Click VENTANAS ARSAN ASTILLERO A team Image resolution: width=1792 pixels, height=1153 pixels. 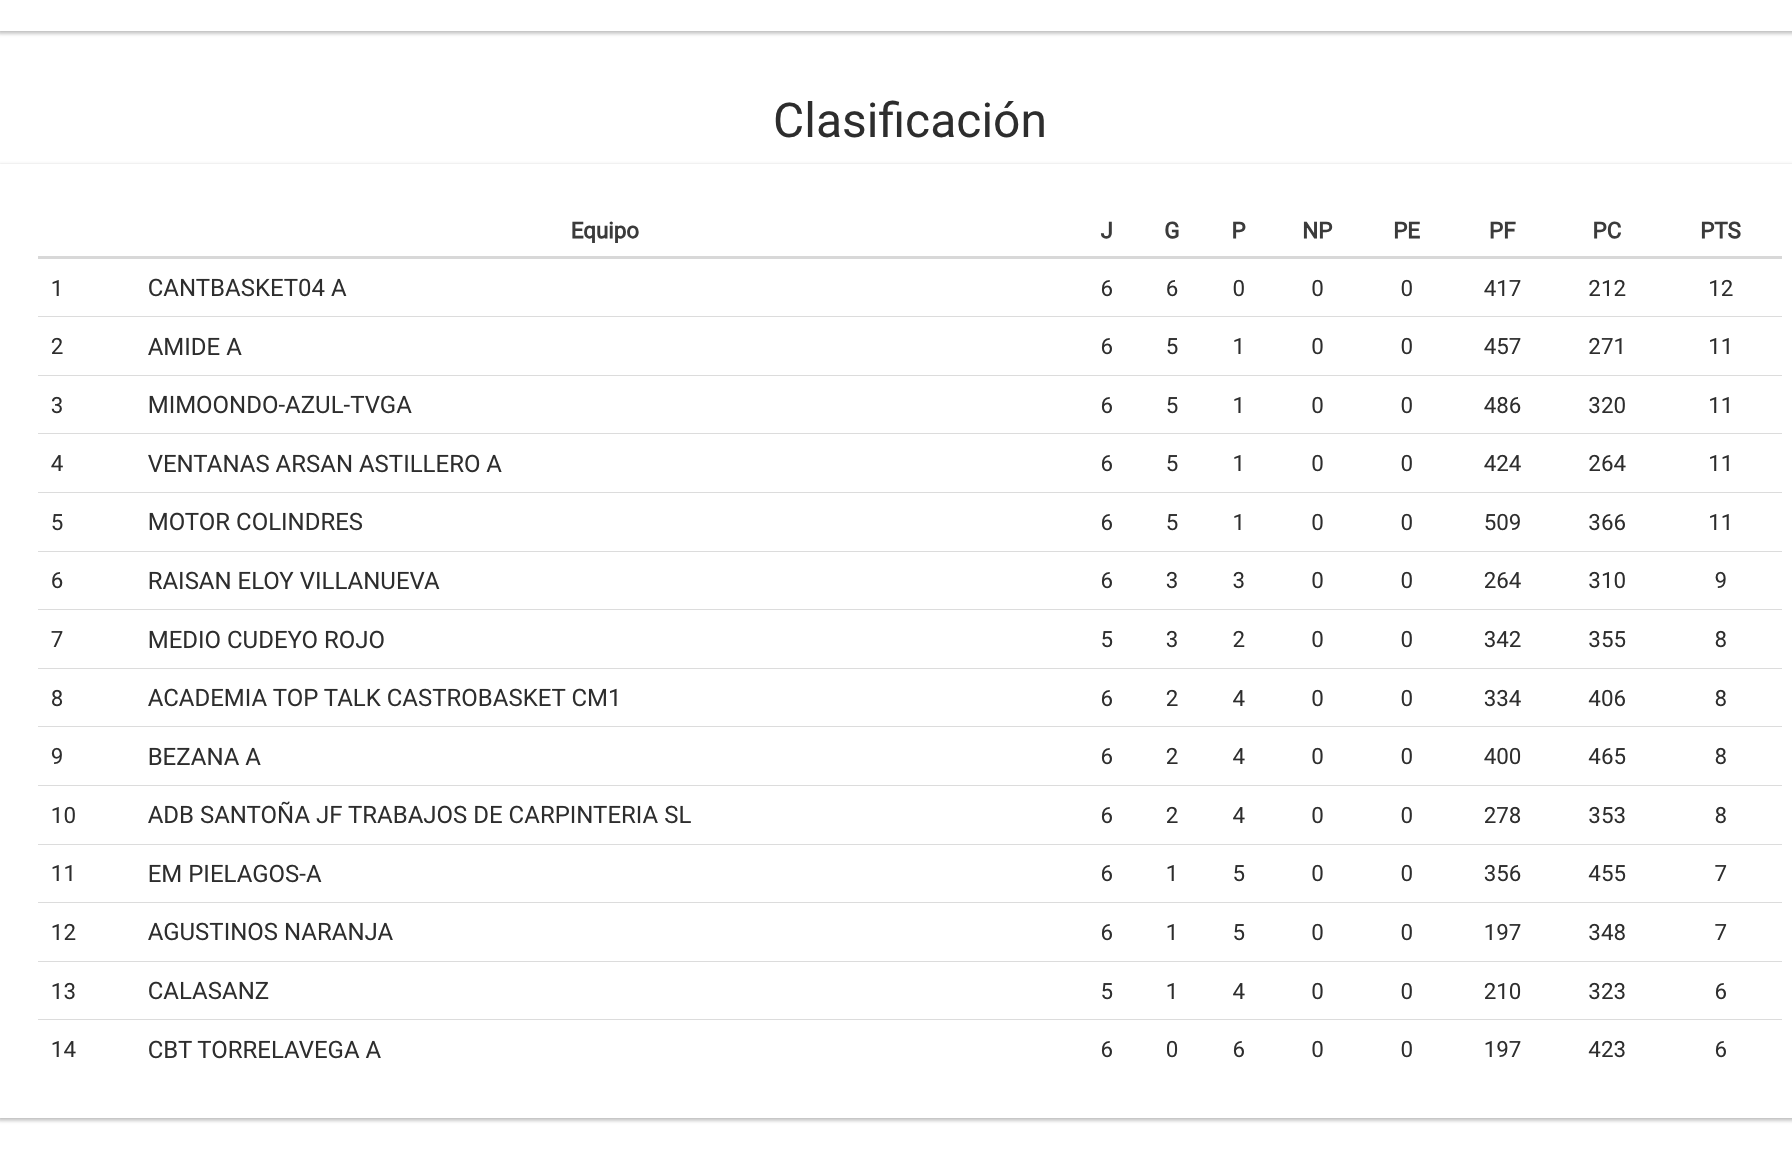tap(325, 464)
